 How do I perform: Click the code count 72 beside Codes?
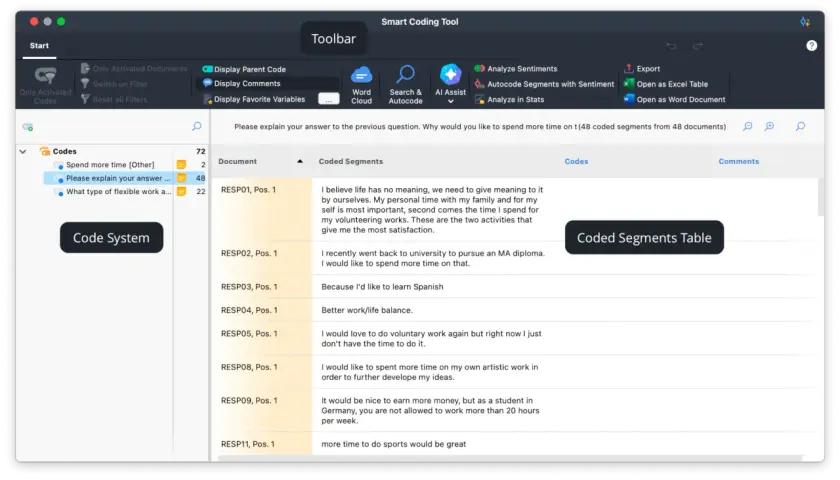click(200, 152)
